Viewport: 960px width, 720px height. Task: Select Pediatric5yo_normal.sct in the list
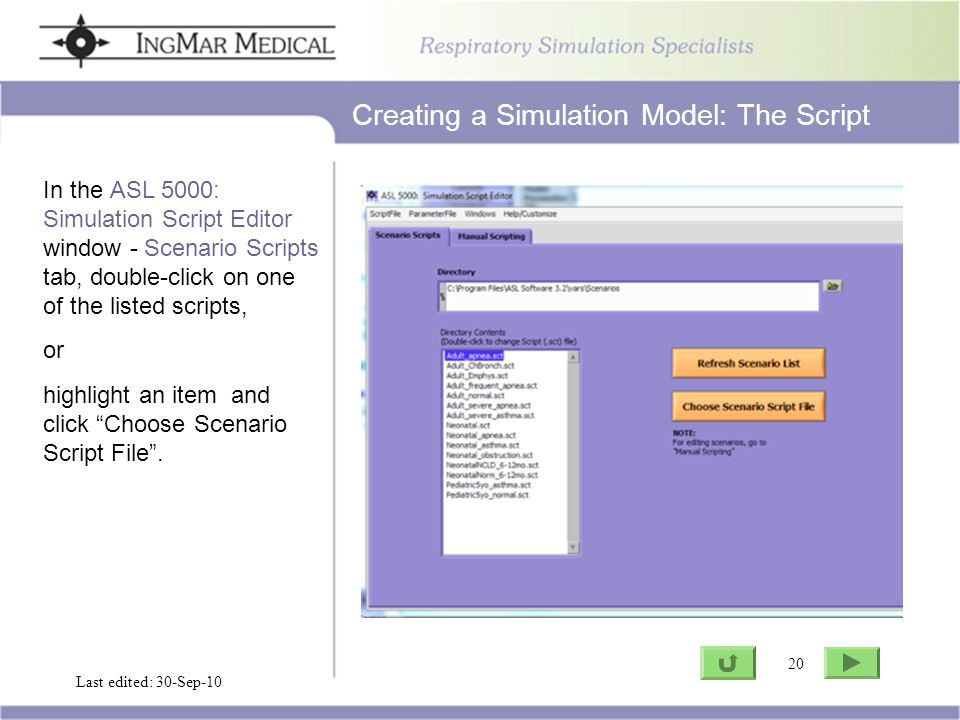[487, 495]
